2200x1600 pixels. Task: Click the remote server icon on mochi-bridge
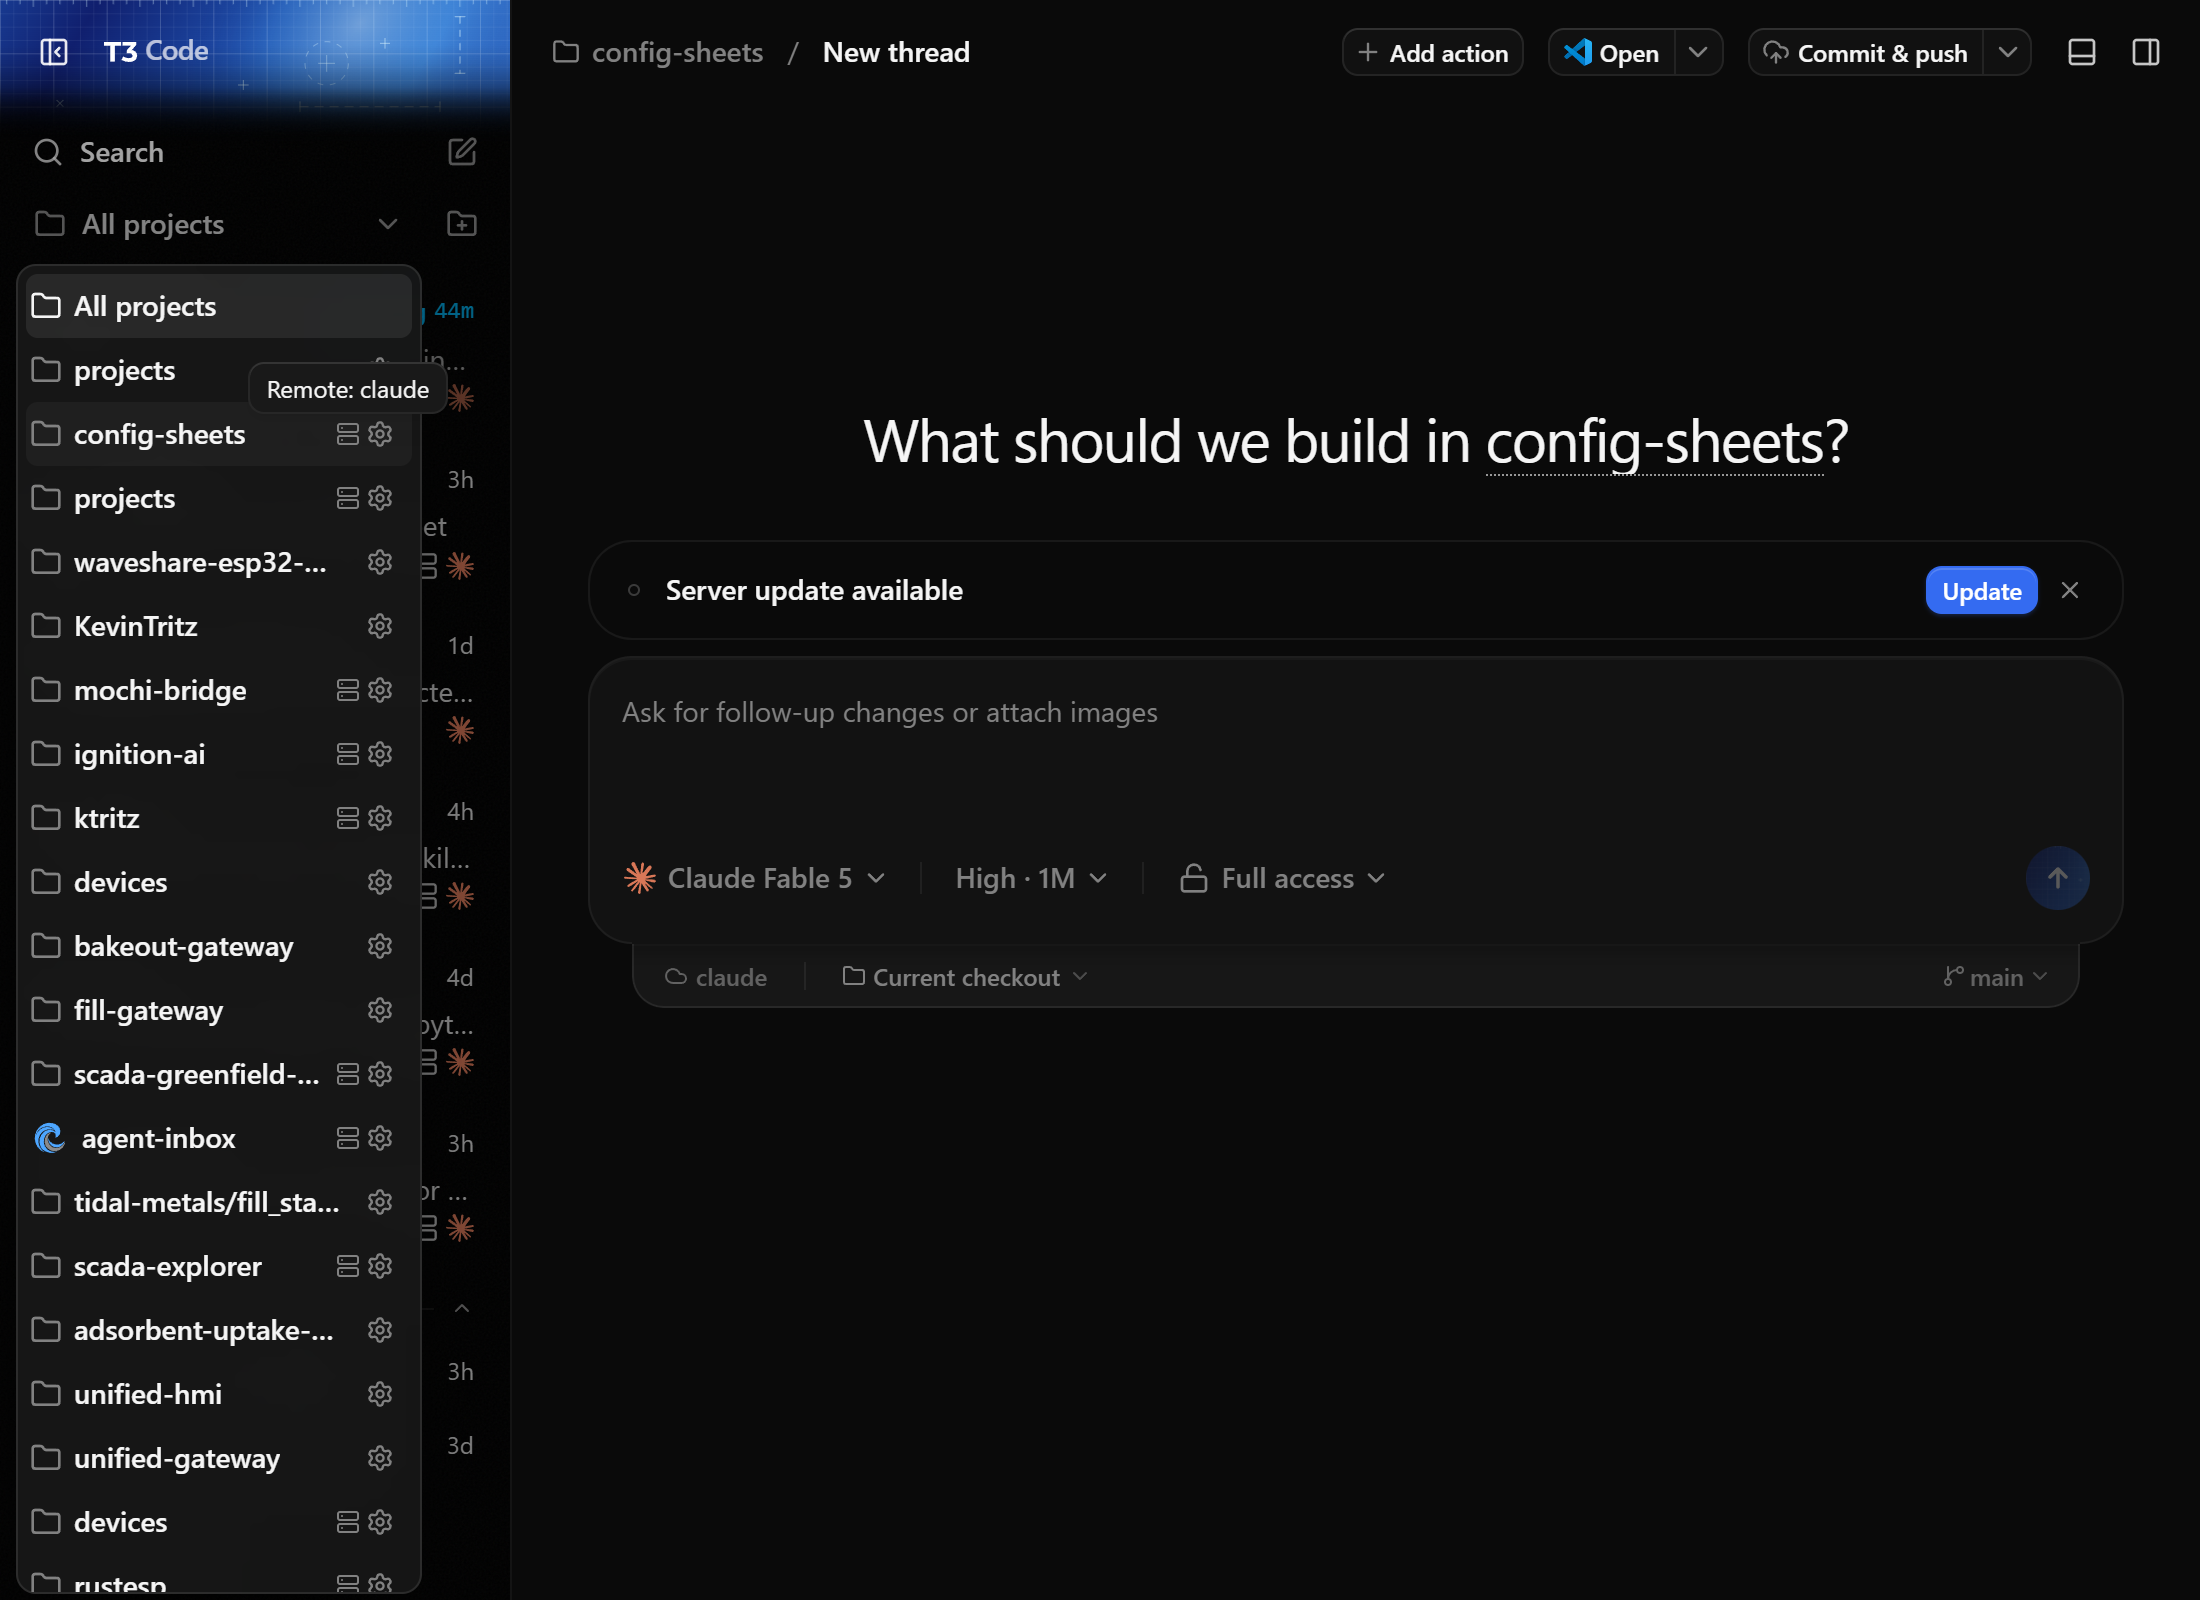click(347, 690)
